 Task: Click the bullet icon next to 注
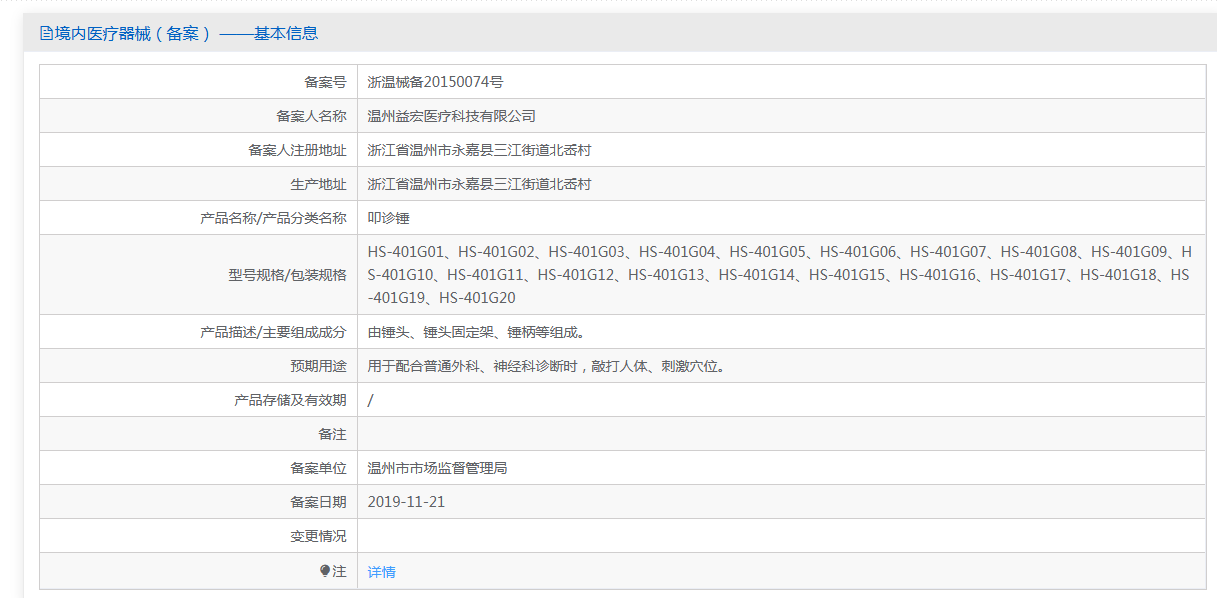pyautogui.click(x=325, y=571)
